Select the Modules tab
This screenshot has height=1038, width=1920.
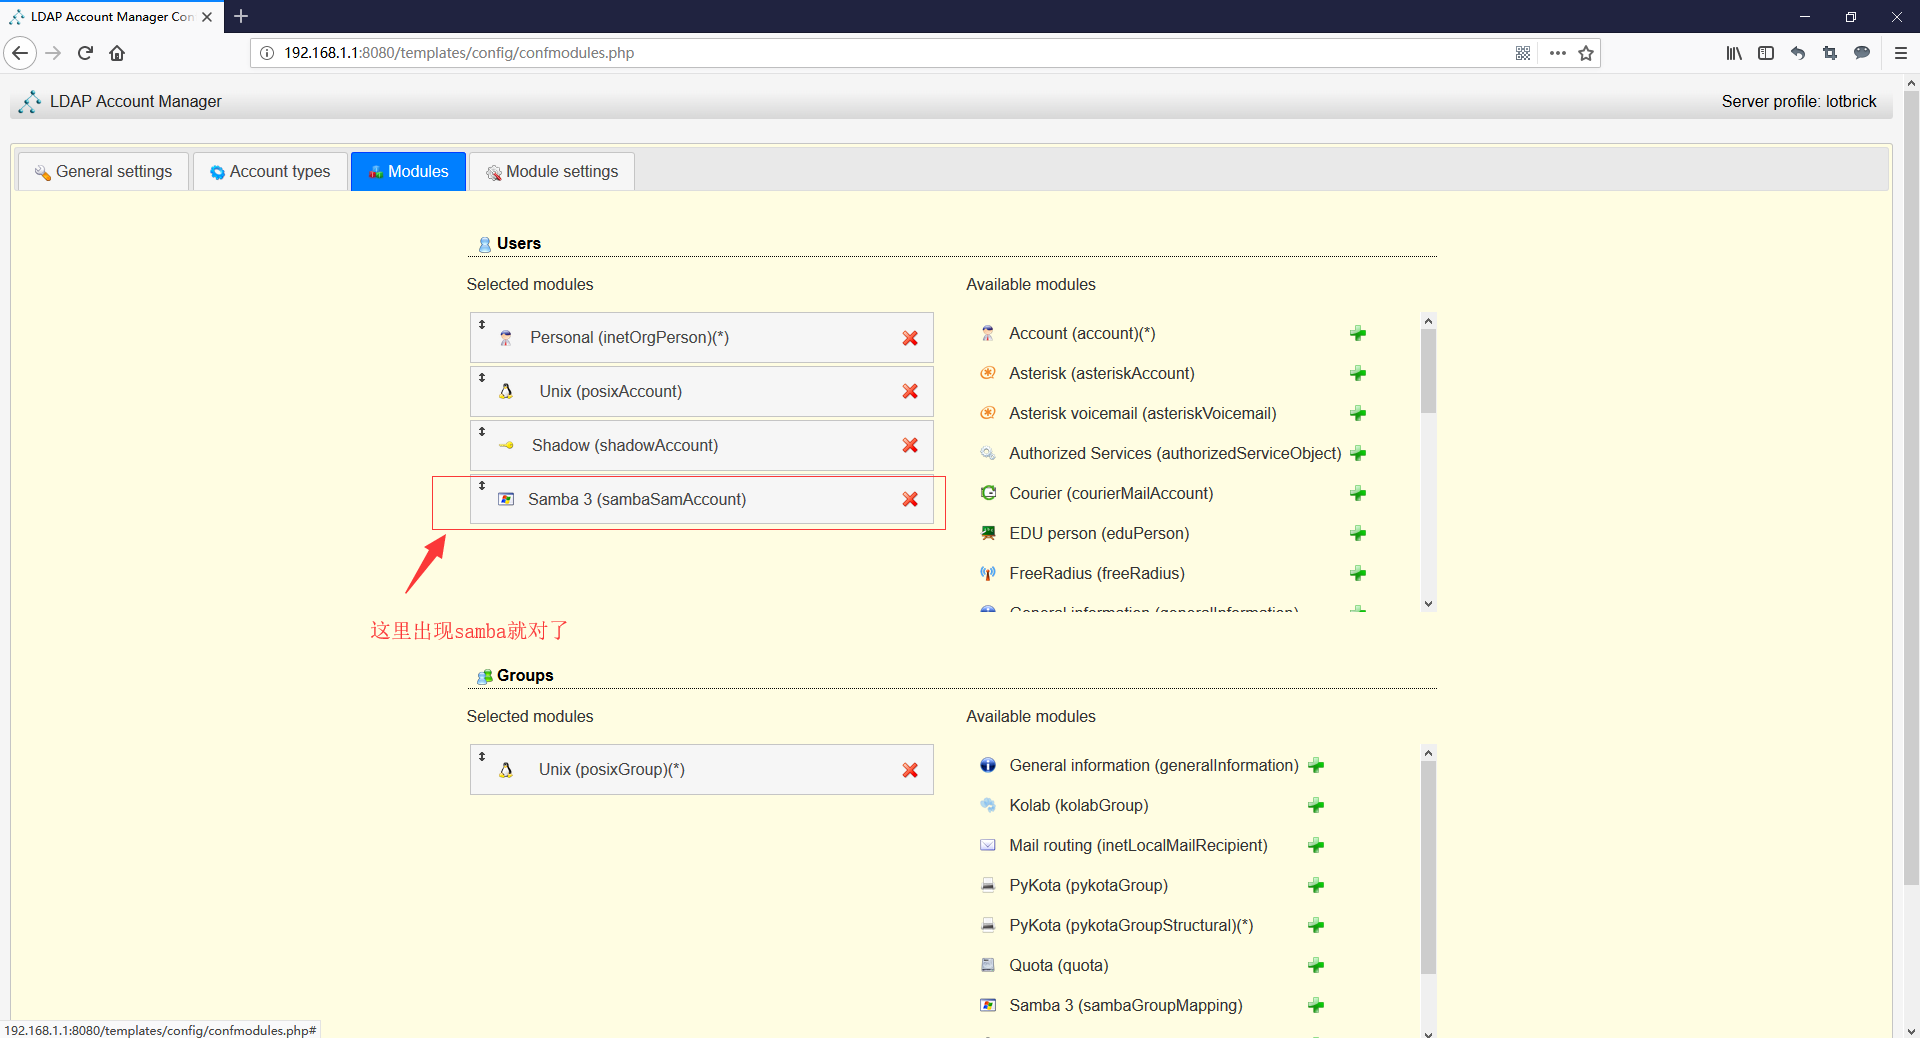coord(408,172)
